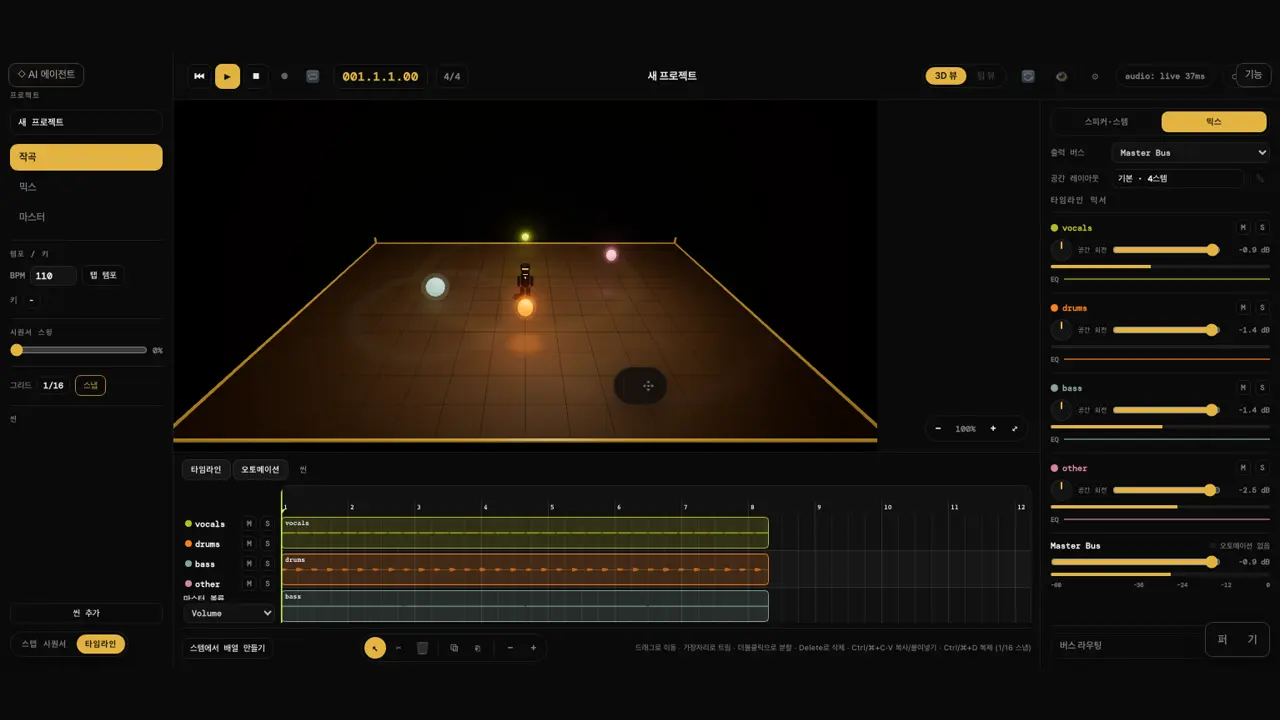Zoom out timeline with the minus icon
The width and height of the screenshot is (1280, 720).
pos(510,648)
